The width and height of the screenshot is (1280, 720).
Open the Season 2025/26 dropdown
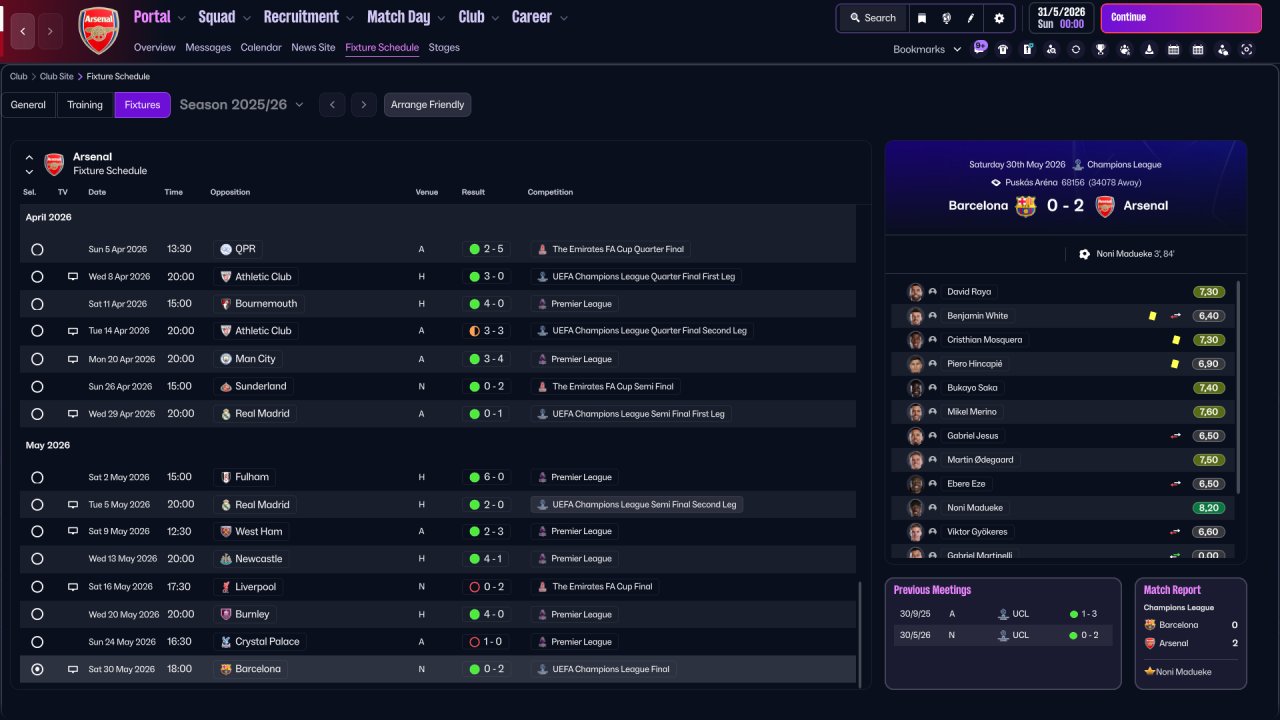tap(242, 105)
